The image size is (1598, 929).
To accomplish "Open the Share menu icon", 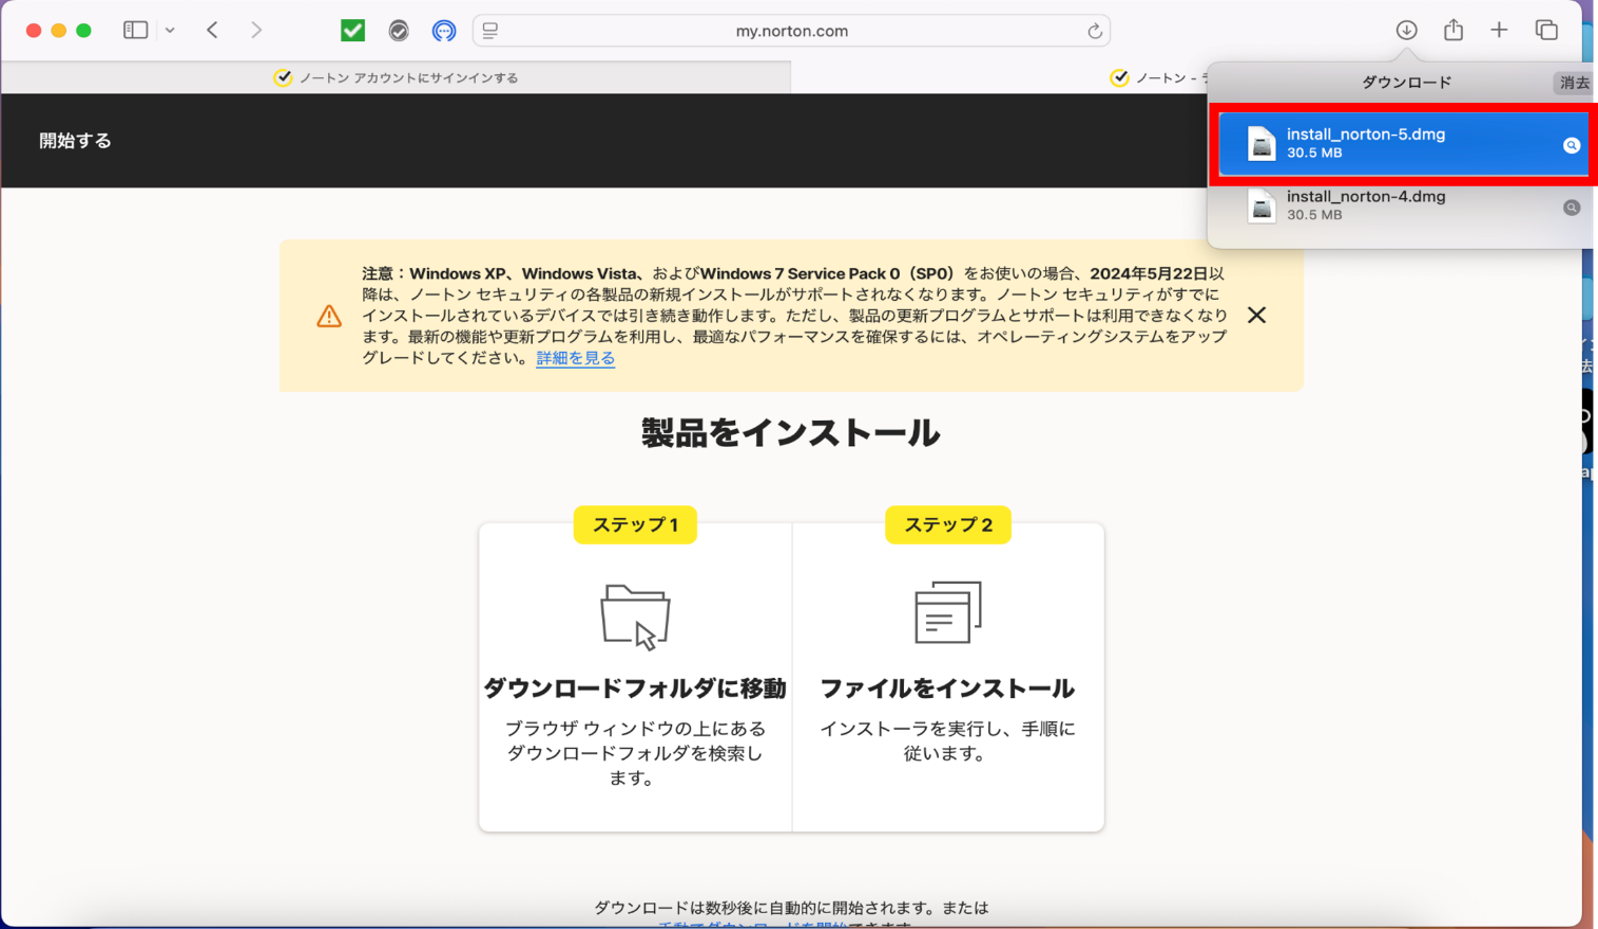I will [1453, 30].
